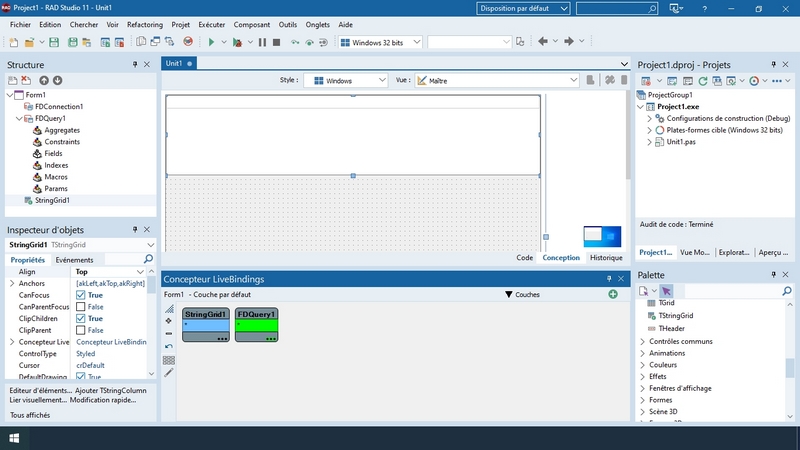Uncheck the CanFocus property checkbox
The image size is (800, 450).
pyautogui.click(x=82, y=295)
